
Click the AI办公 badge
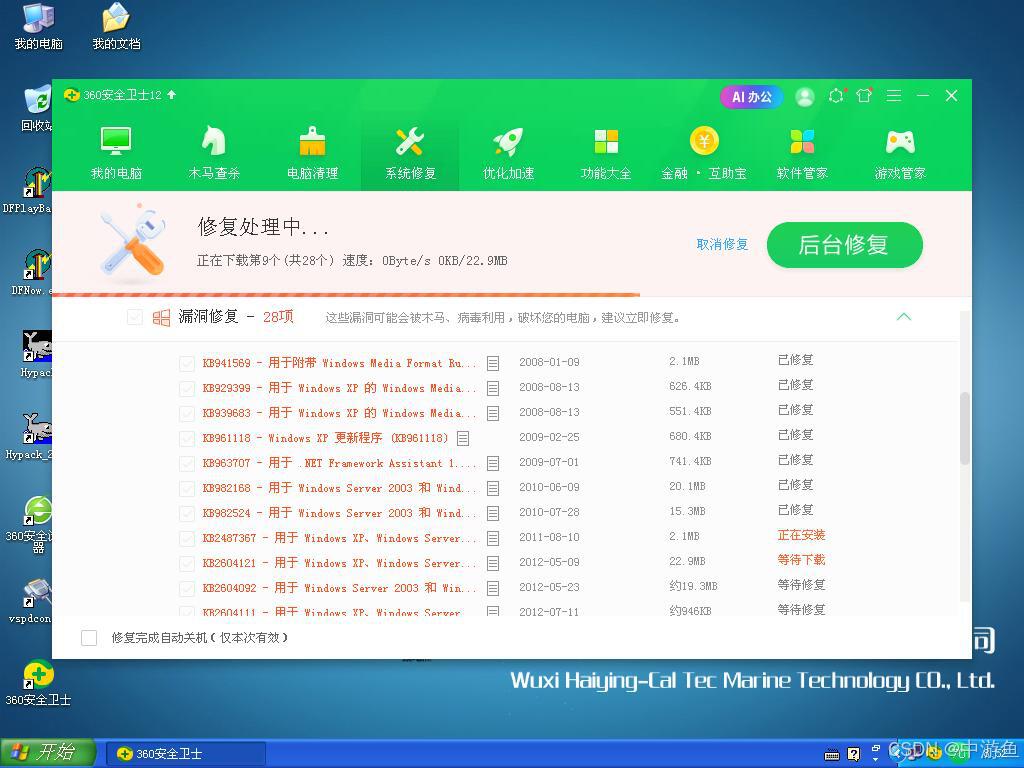coord(751,97)
